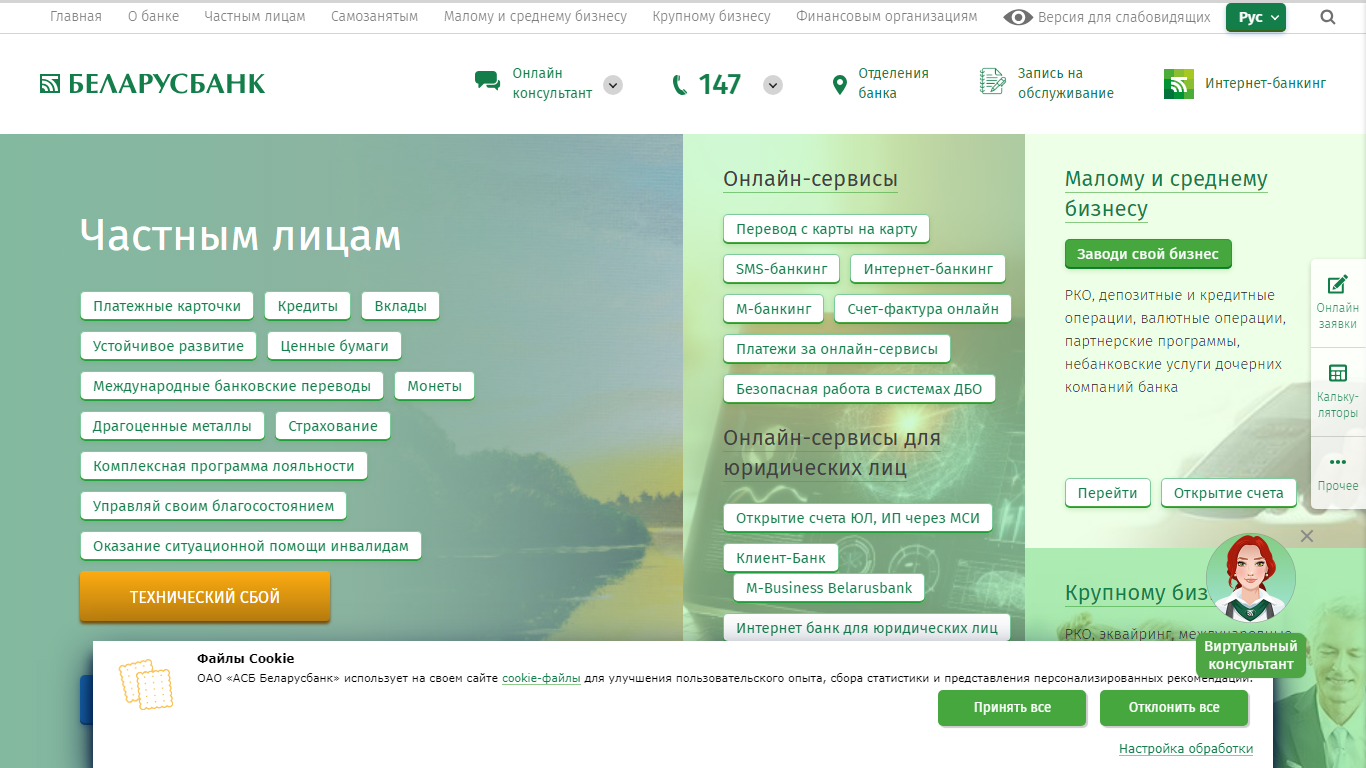This screenshot has height=768, width=1366.
Task: Open Малому и среднему бизнесу heading link
Action: coord(1166,194)
